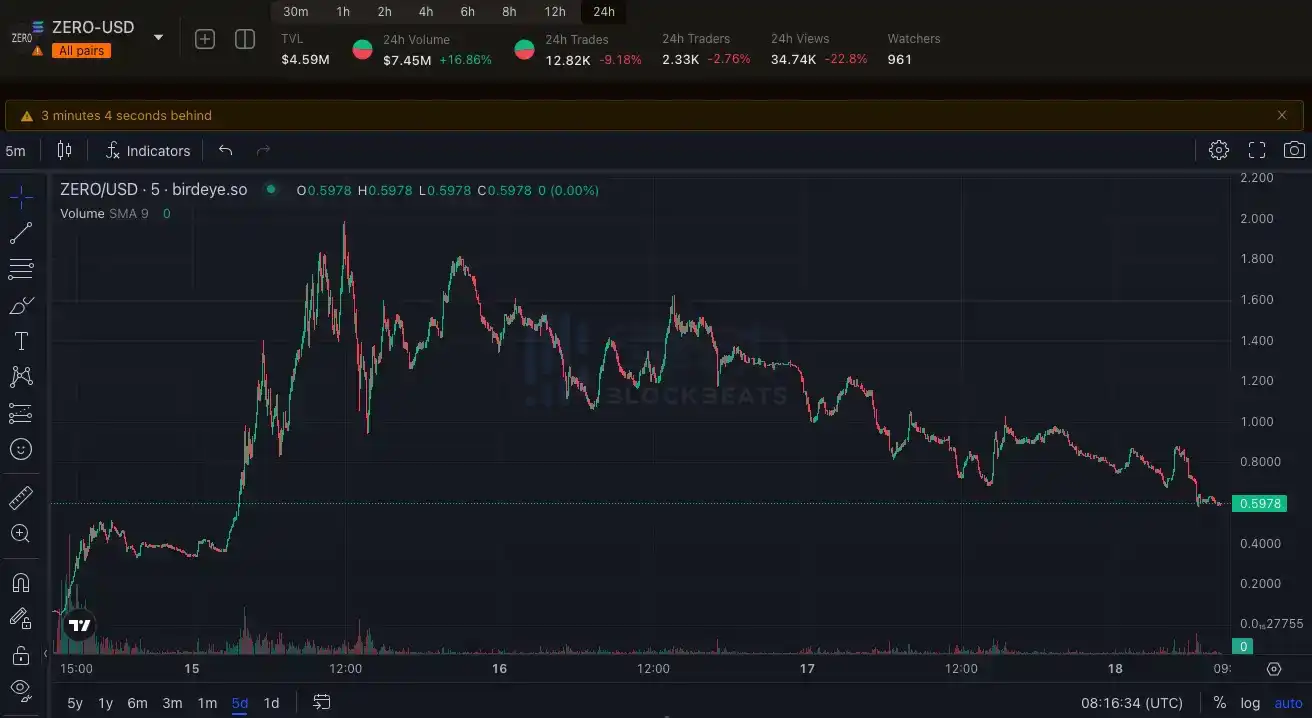Open candlestick chart type selector

click(x=65, y=151)
